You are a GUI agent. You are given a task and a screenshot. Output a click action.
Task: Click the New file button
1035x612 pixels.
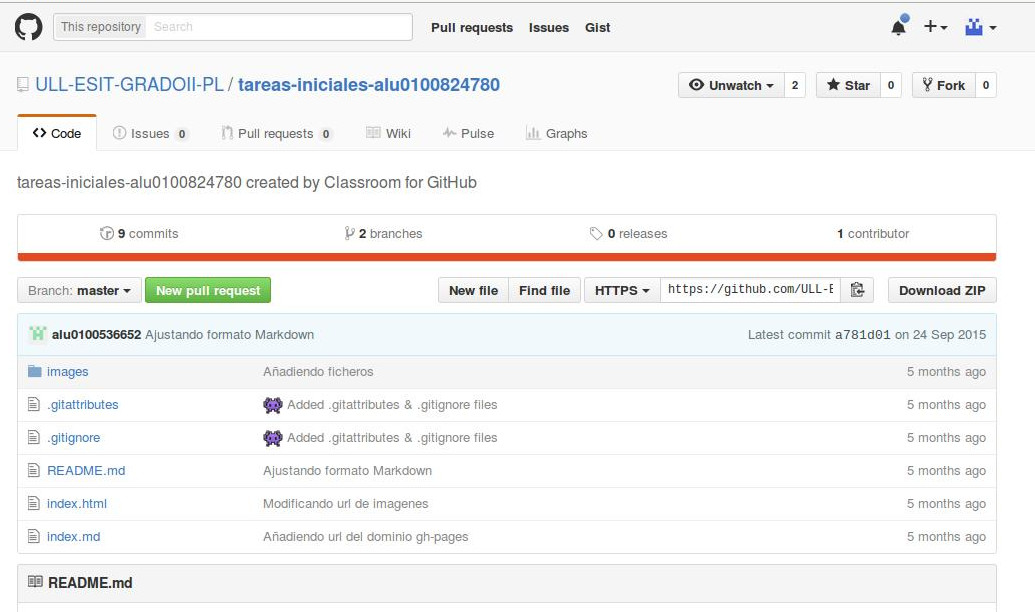click(x=473, y=290)
